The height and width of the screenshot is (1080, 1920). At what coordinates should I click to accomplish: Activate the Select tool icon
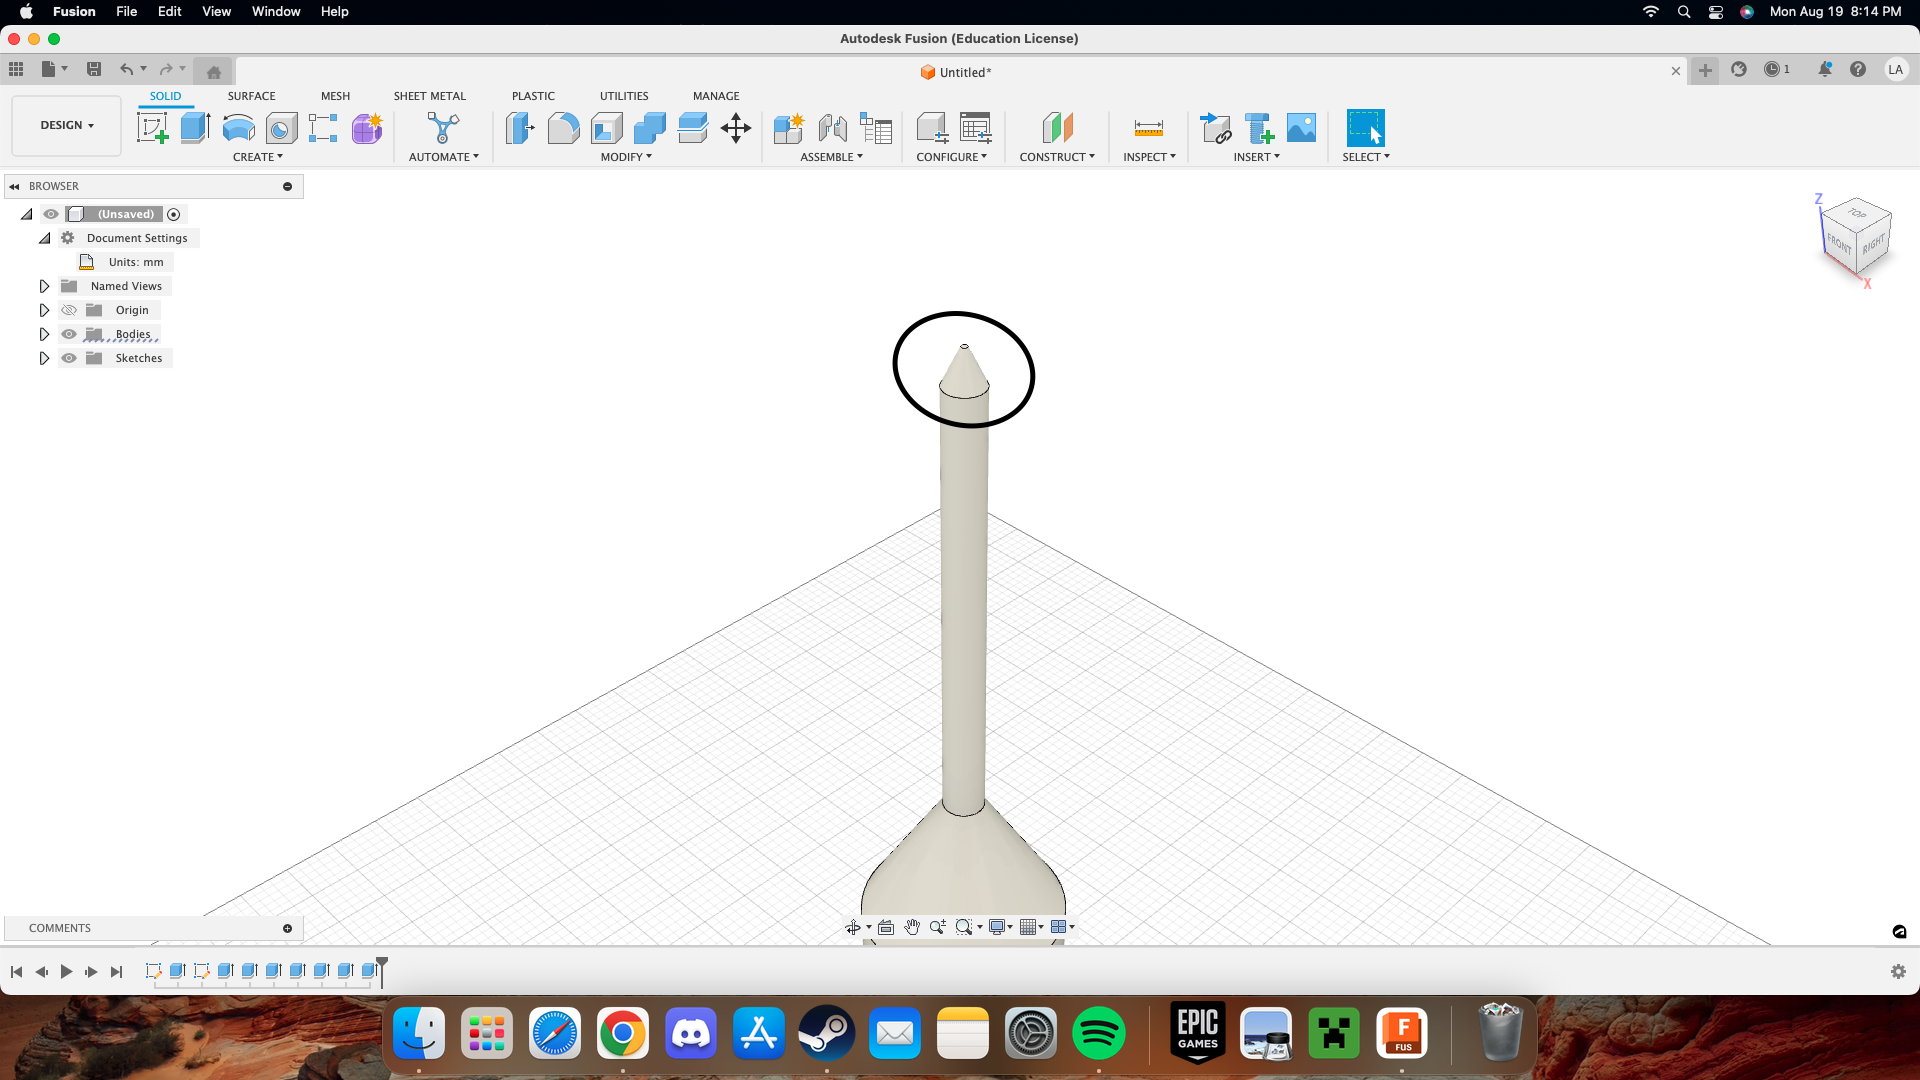pos(1366,128)
